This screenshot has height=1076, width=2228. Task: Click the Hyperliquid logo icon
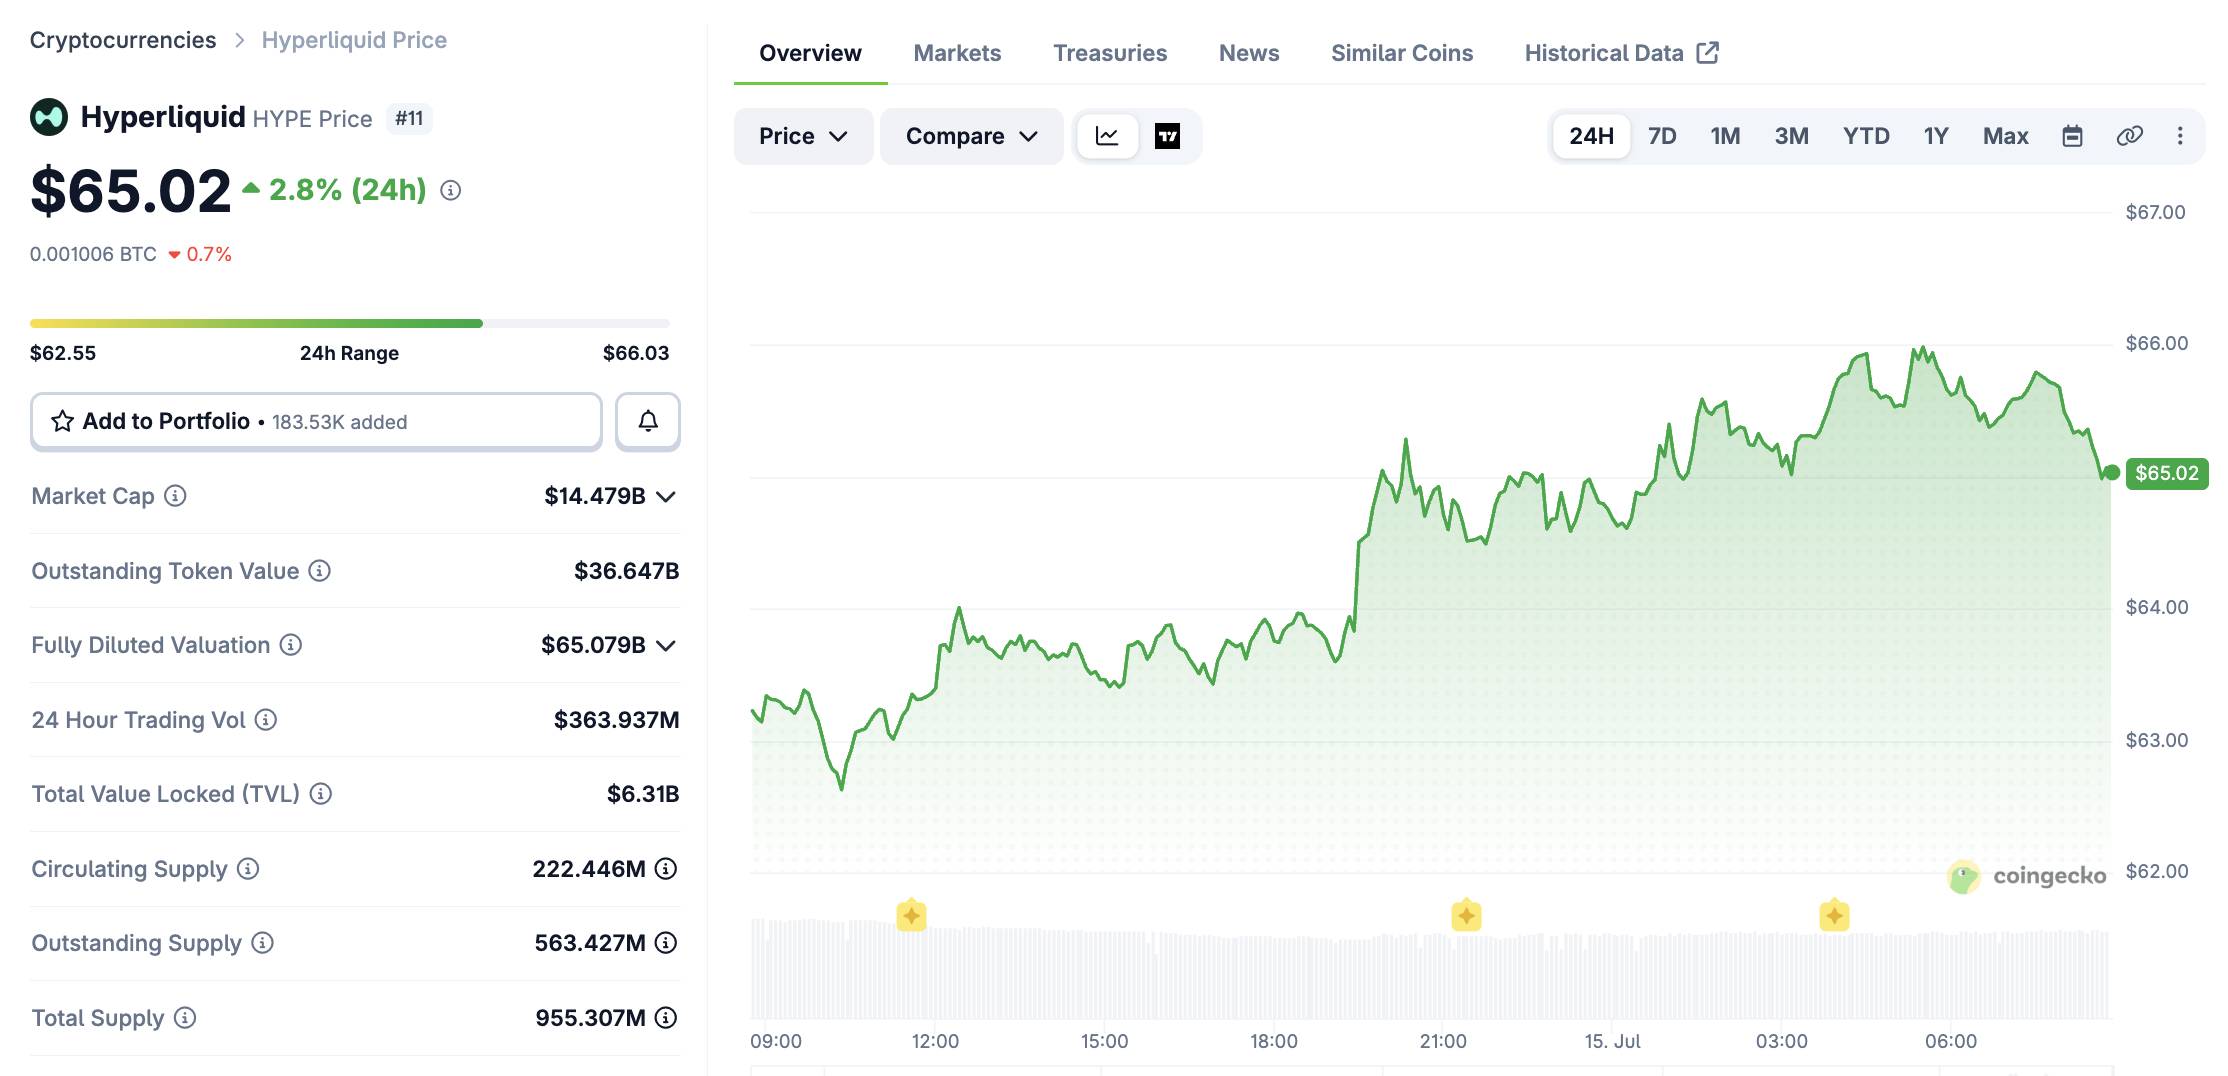click(x=49, y=117)
